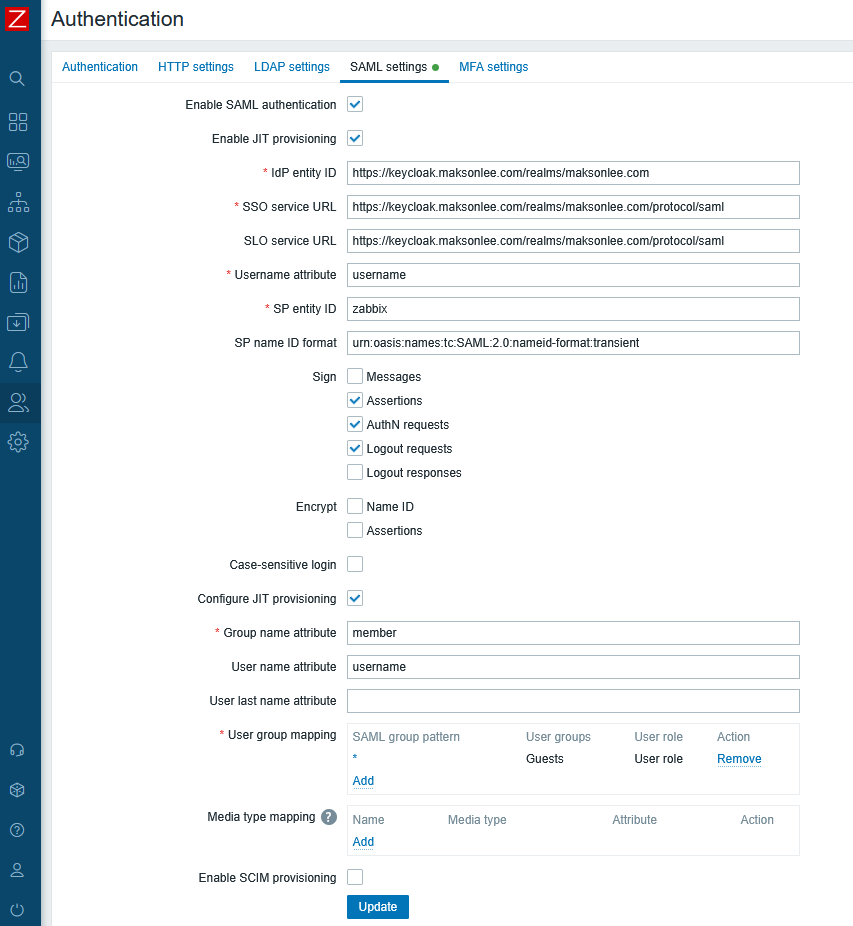Open the Monitoring sidebar icon
The width and height of the screenshot is (853, 926).
(18, 162)
